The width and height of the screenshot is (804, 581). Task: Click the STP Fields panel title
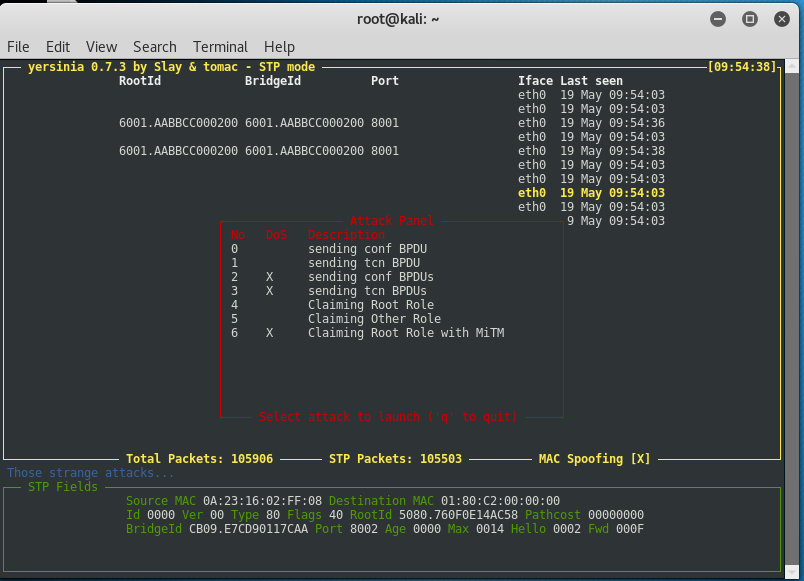(63, 487)
